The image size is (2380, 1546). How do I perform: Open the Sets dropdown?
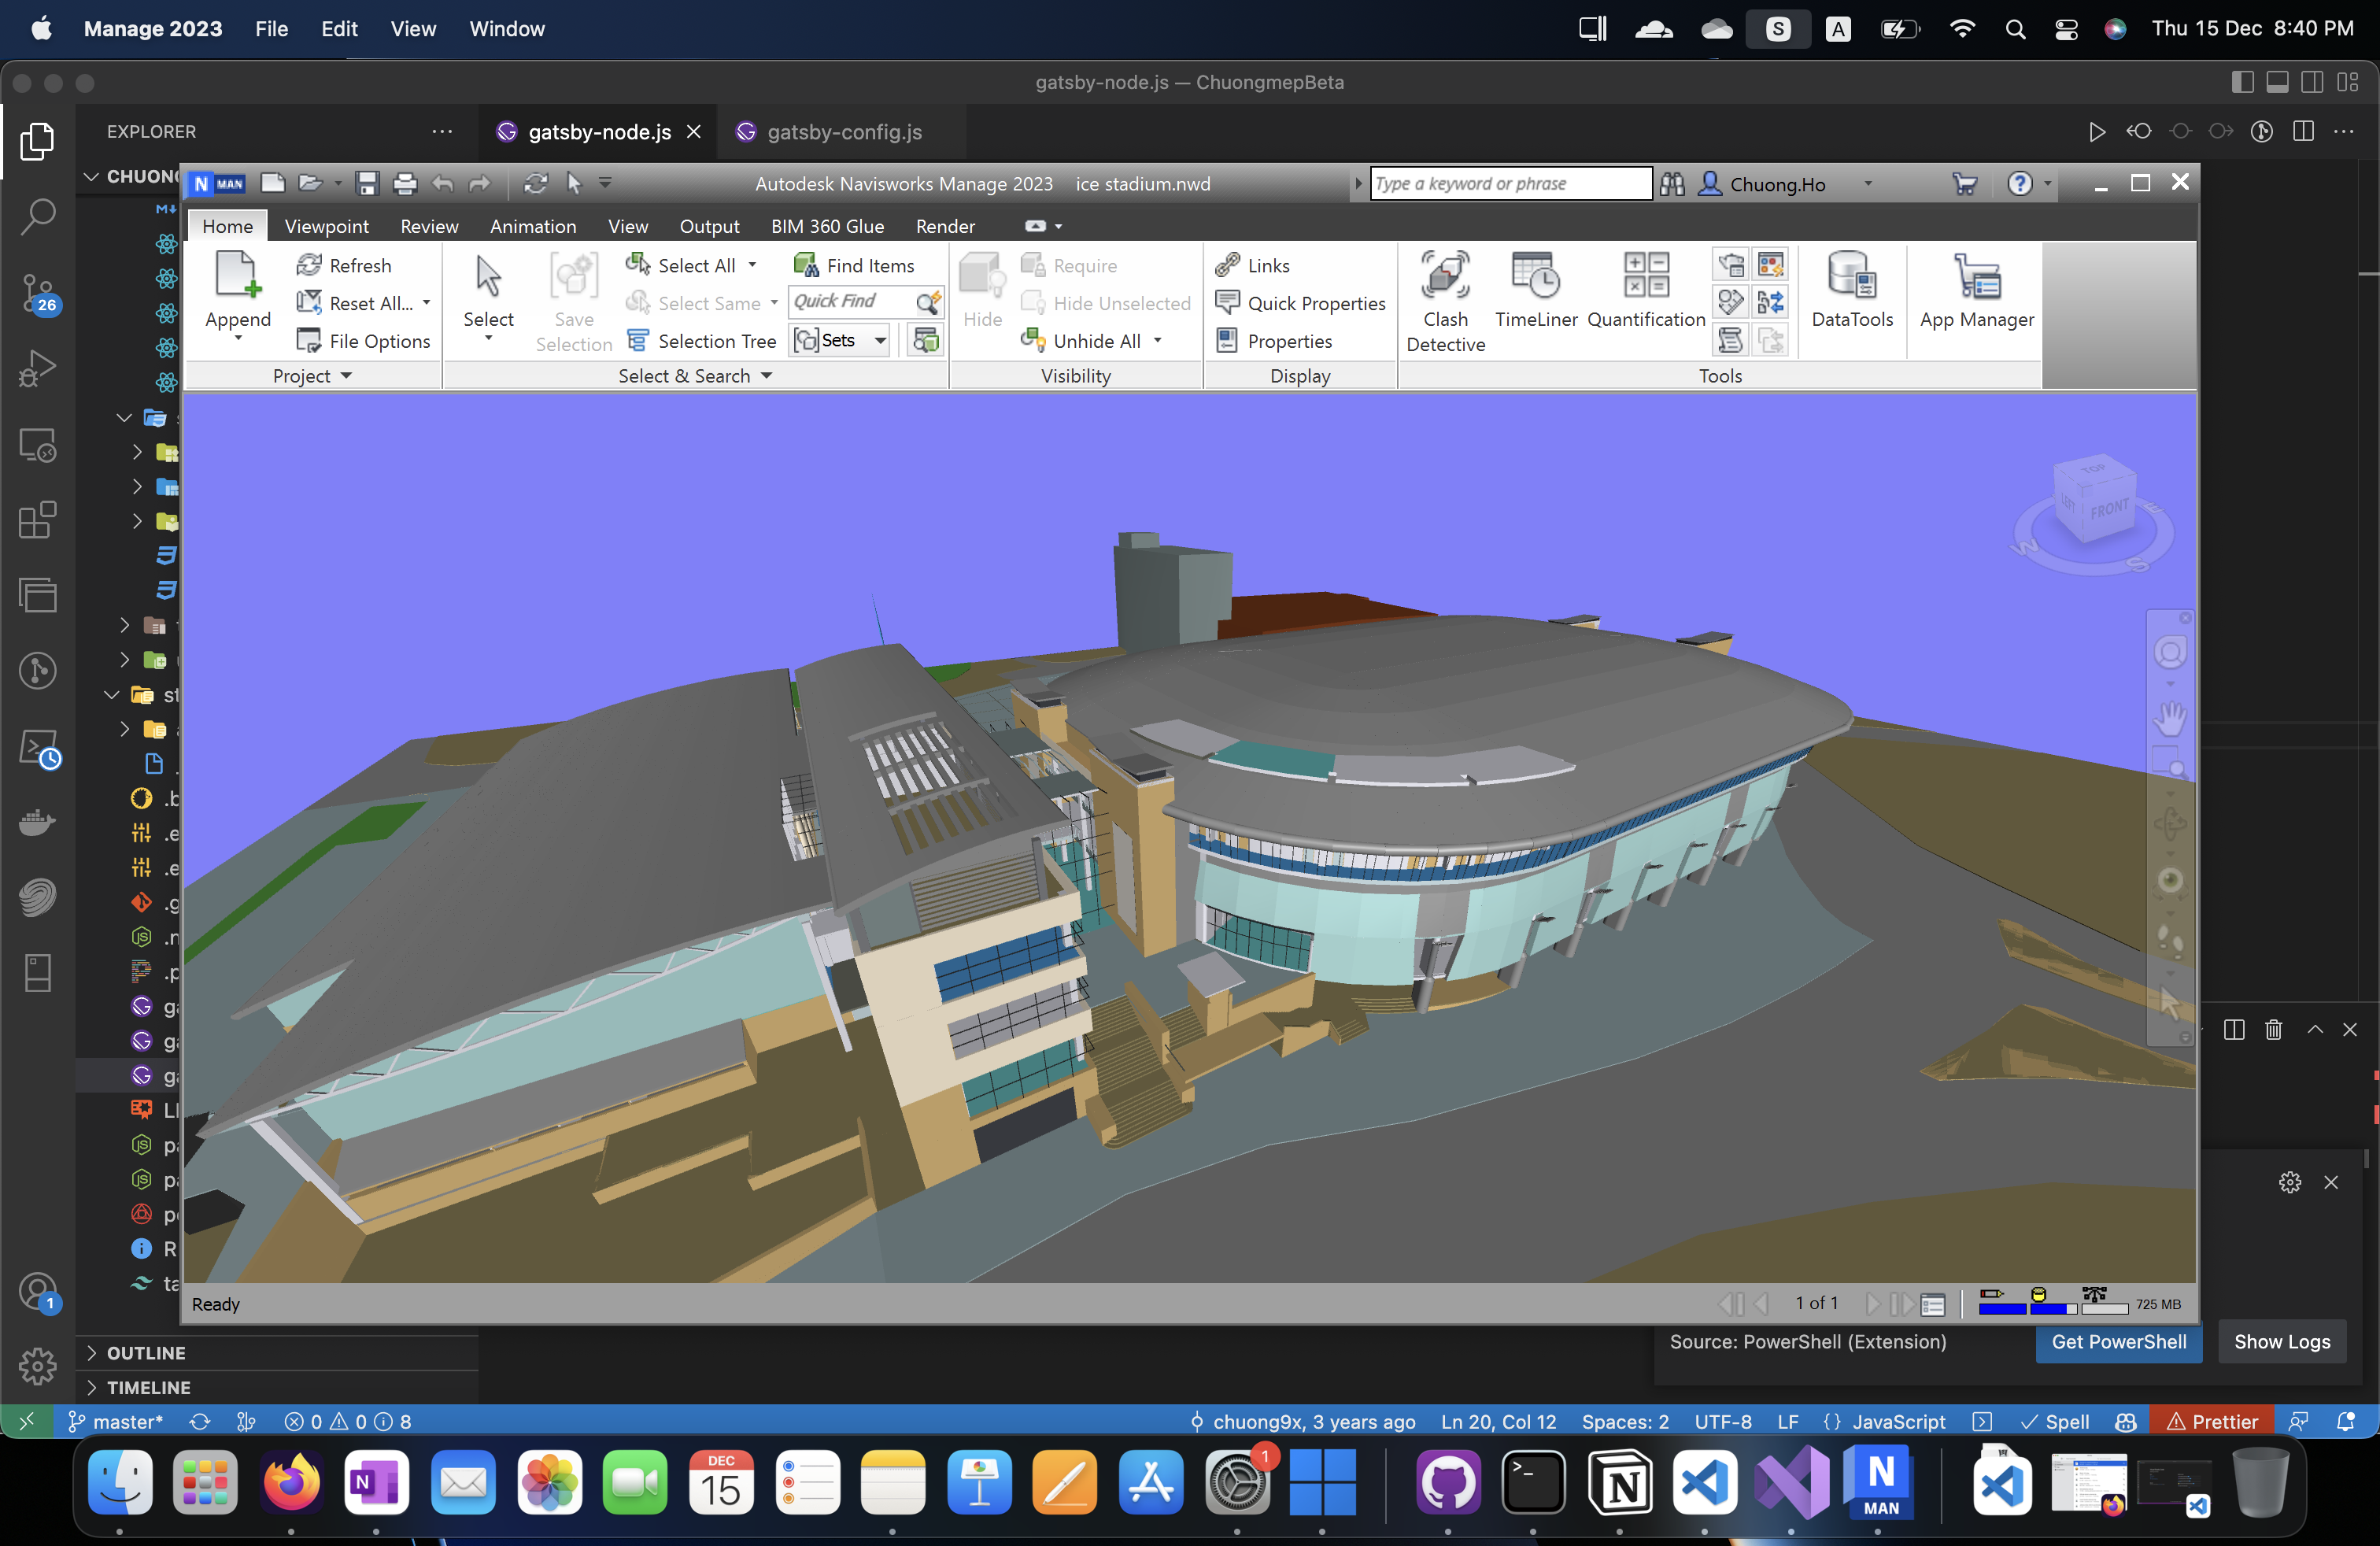tap(879, 341)
